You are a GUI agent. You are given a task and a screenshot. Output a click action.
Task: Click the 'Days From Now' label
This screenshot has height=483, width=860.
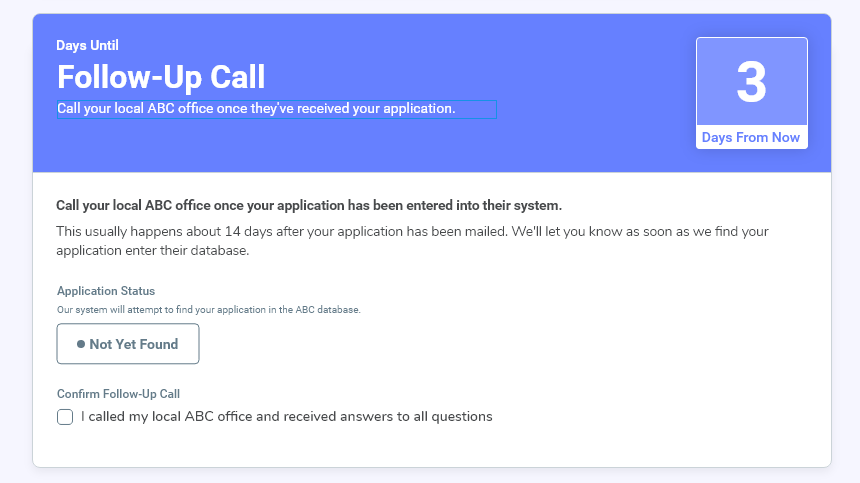pyautogui.click(x=751, y=137)
